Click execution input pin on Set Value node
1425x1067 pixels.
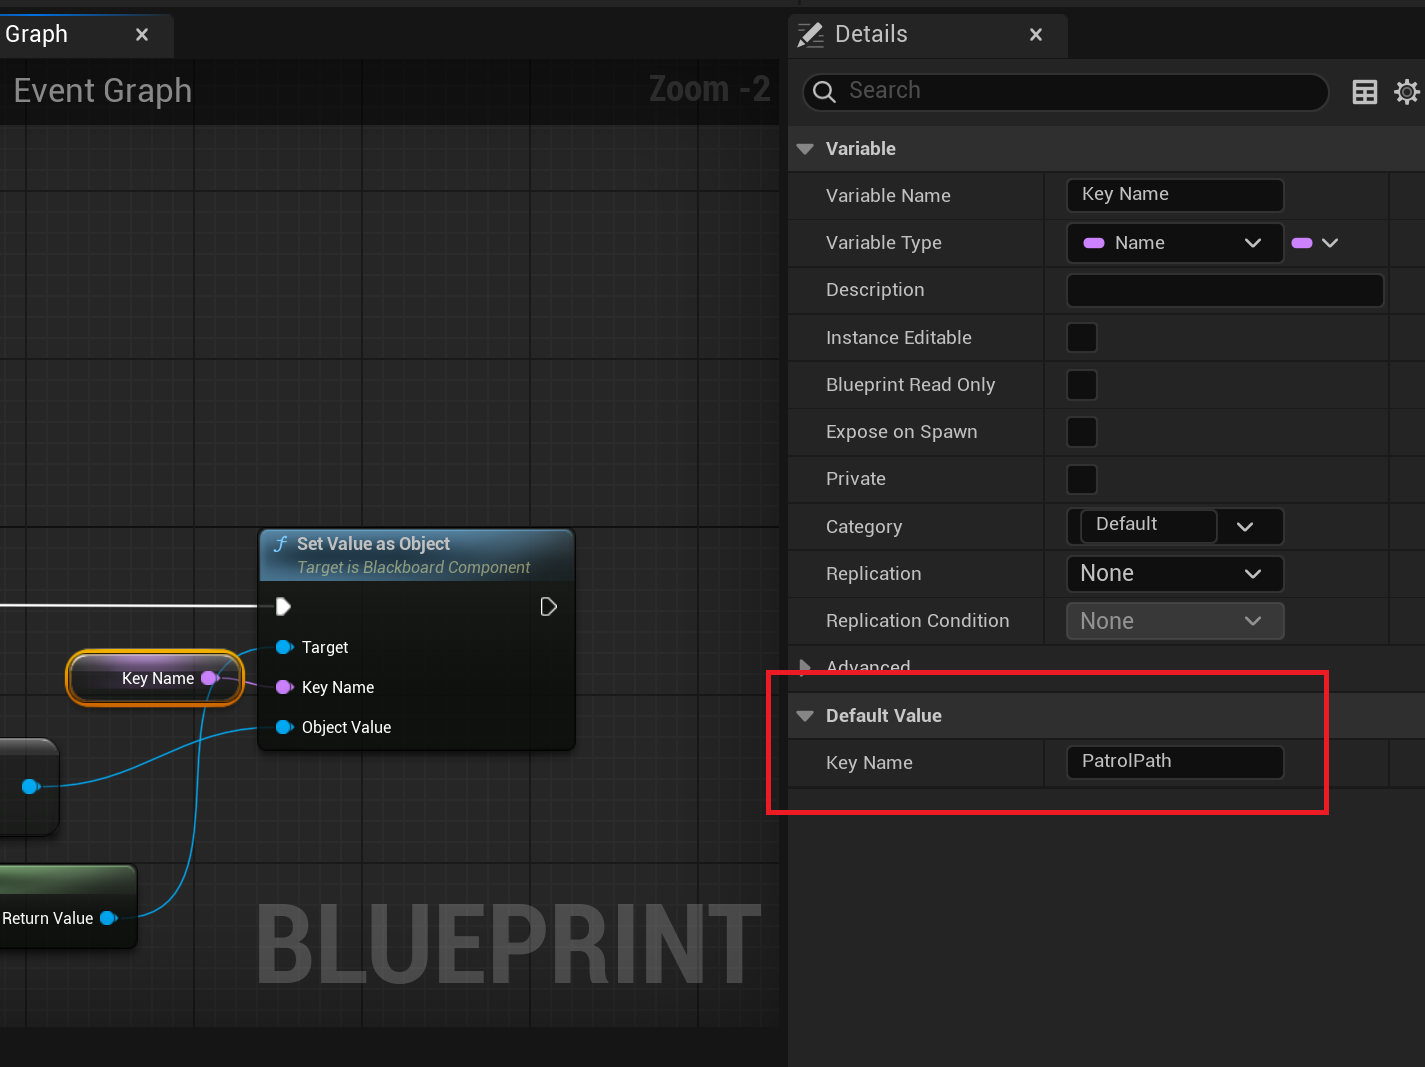[283, 606]
